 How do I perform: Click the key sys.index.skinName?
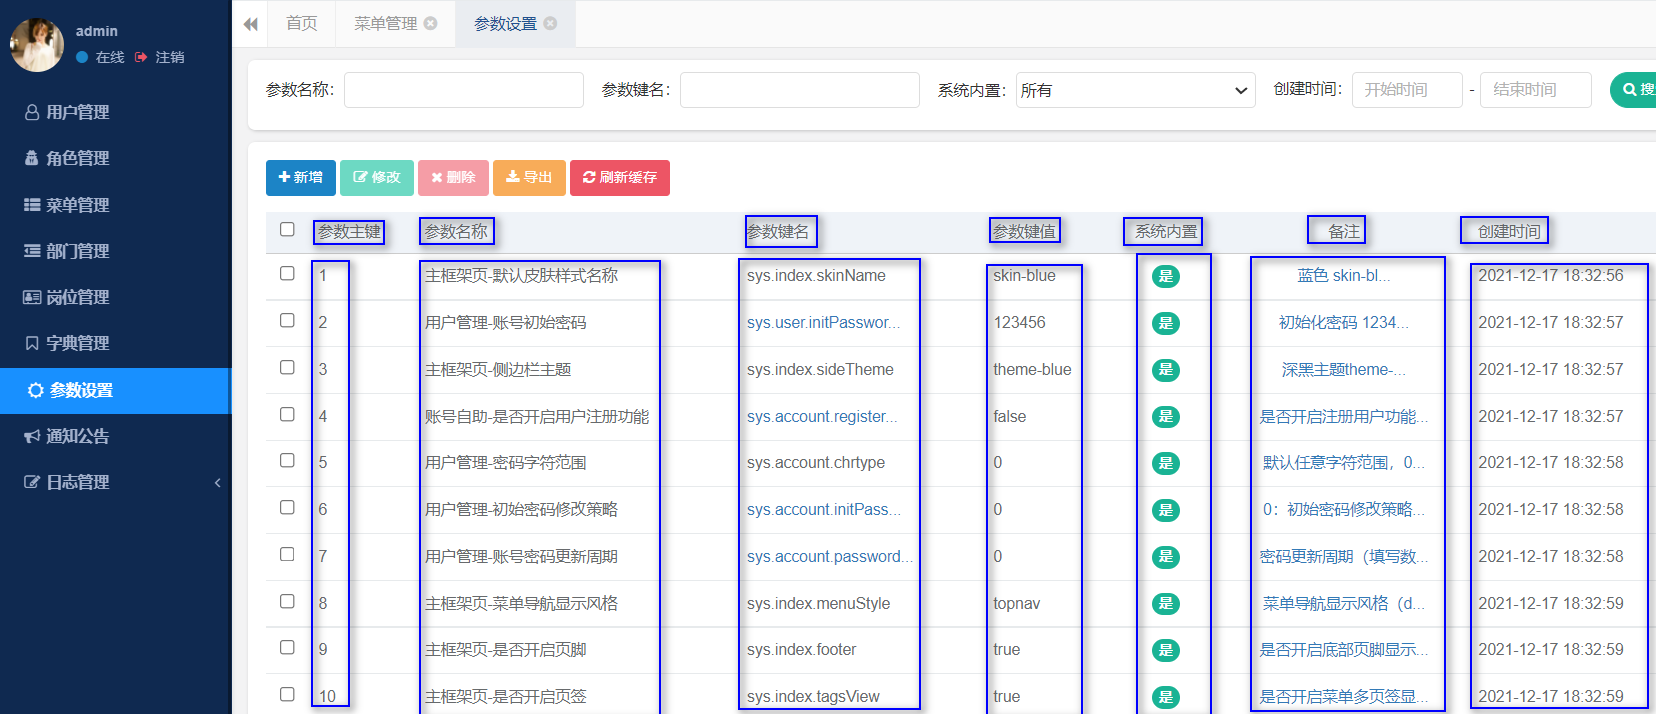coord(816,276)
